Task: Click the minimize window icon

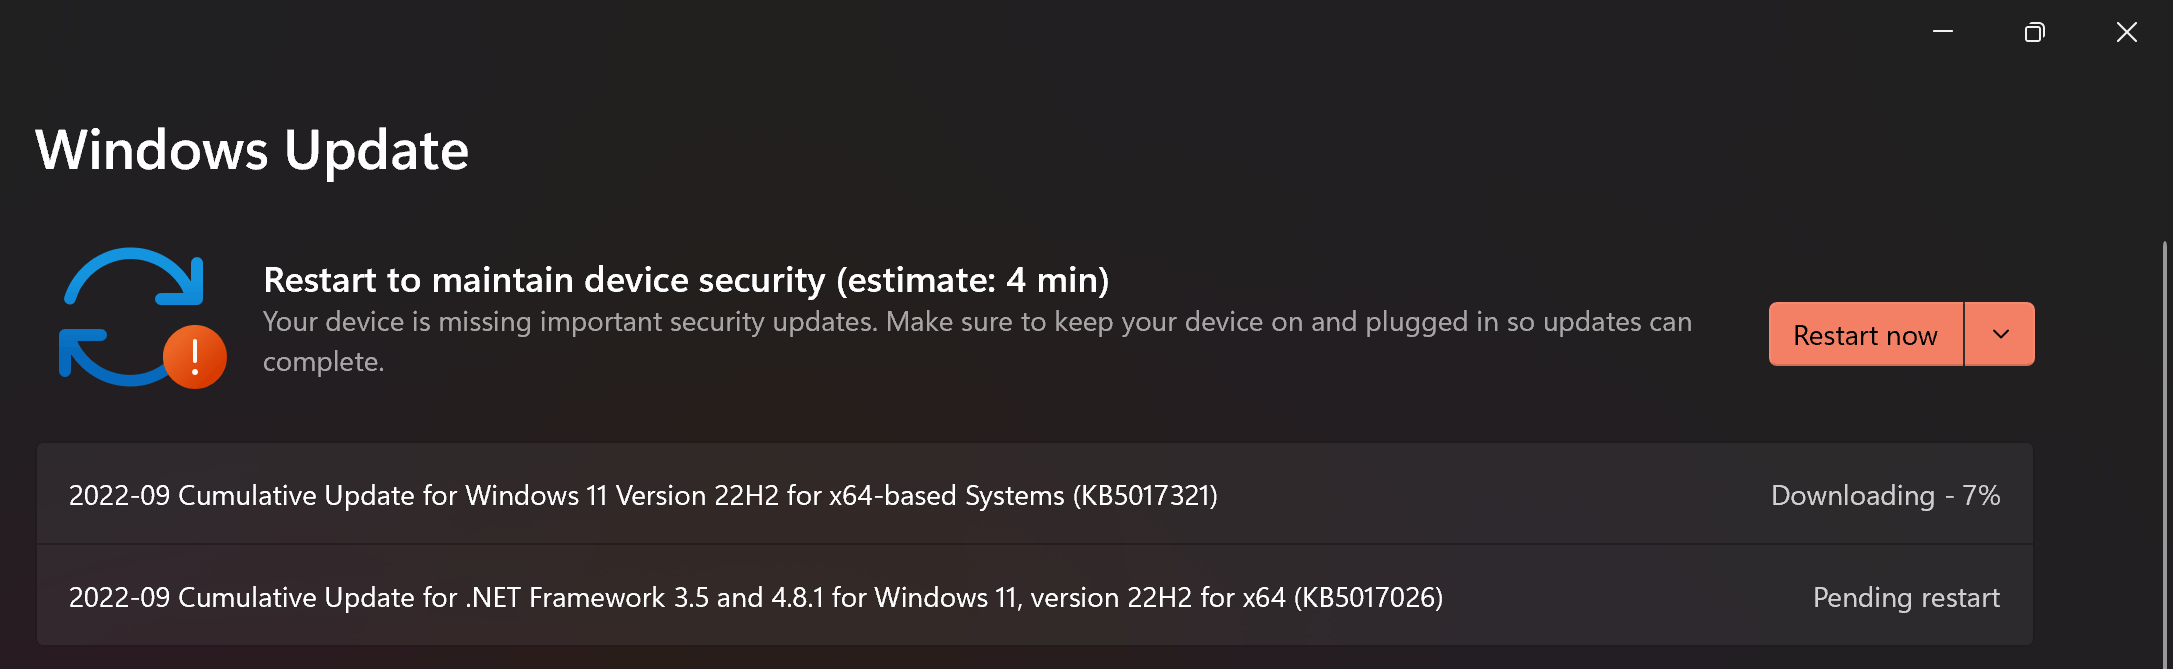Action: pyautogui.click(x=1941, y=31)
